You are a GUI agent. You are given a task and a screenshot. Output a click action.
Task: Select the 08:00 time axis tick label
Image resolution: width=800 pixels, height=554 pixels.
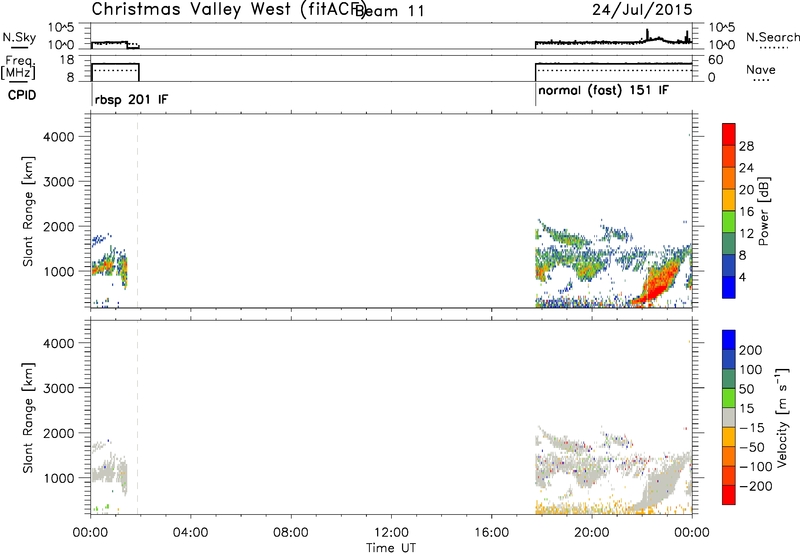290,533
